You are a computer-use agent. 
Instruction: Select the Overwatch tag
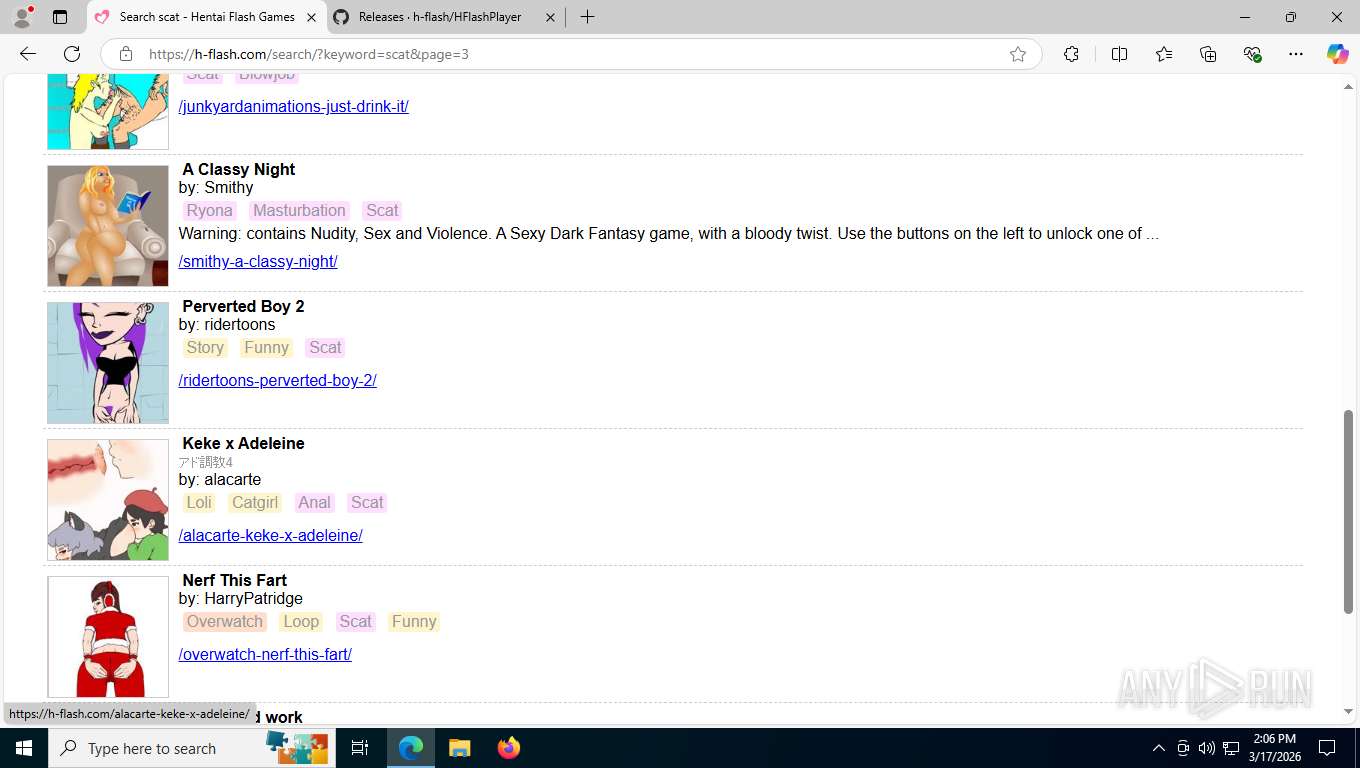point(225,621)
